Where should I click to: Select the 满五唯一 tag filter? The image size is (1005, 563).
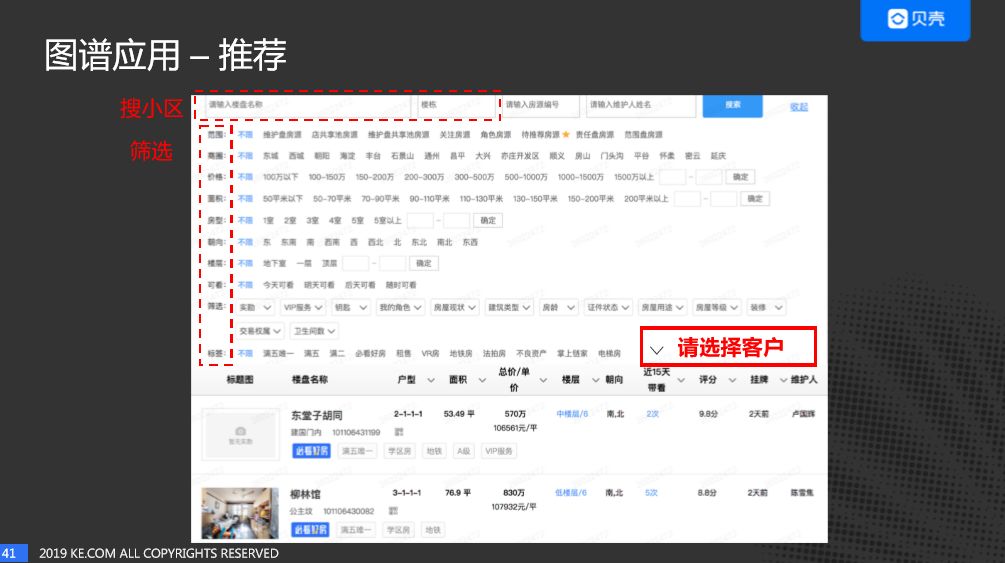(x=278, y=353)
